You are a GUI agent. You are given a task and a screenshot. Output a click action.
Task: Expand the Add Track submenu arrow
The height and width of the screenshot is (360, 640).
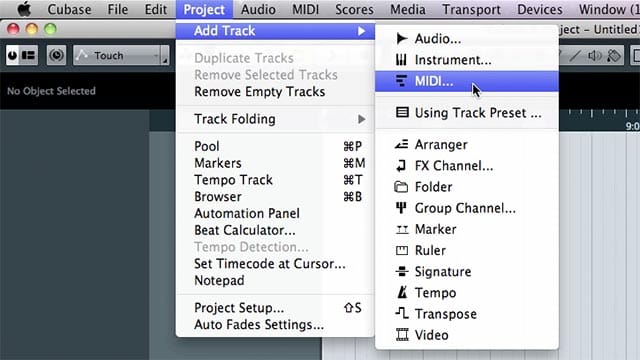(361, 31)
